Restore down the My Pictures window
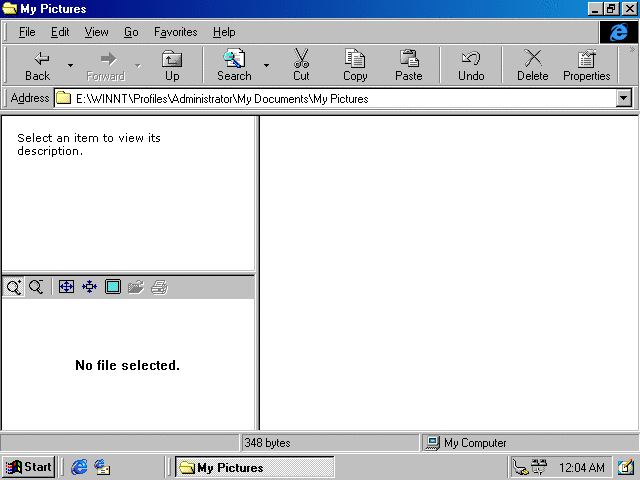640x480 pixels. (x=611, y=9)
